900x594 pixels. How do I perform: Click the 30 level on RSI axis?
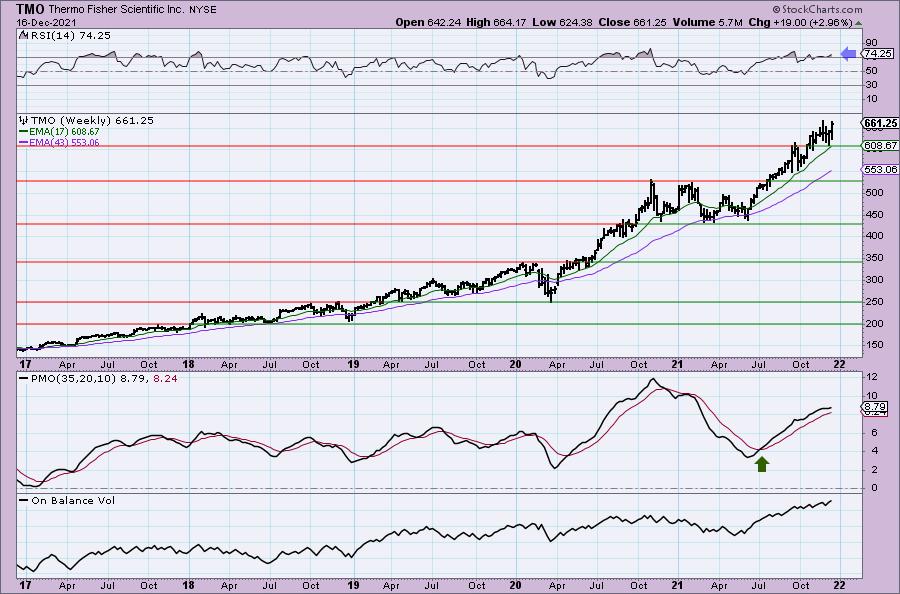point(871,85)
